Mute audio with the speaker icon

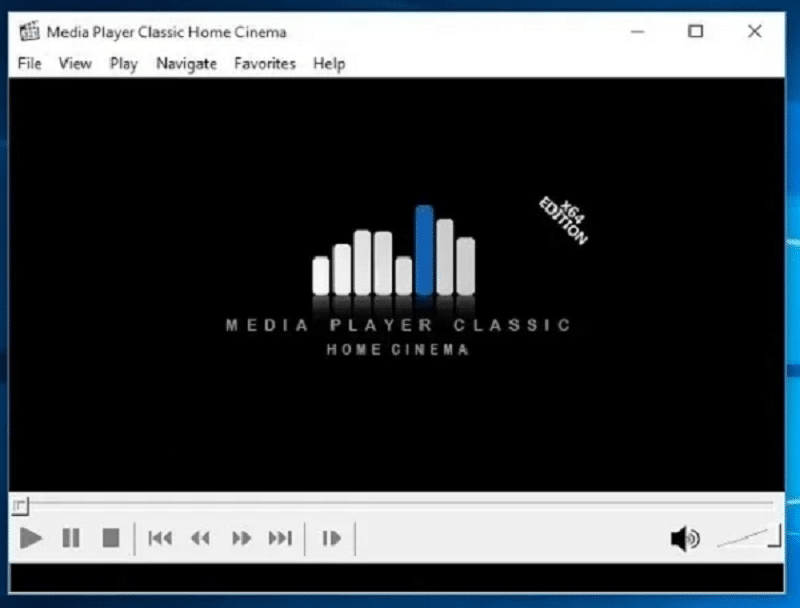[x=685, y=539]
